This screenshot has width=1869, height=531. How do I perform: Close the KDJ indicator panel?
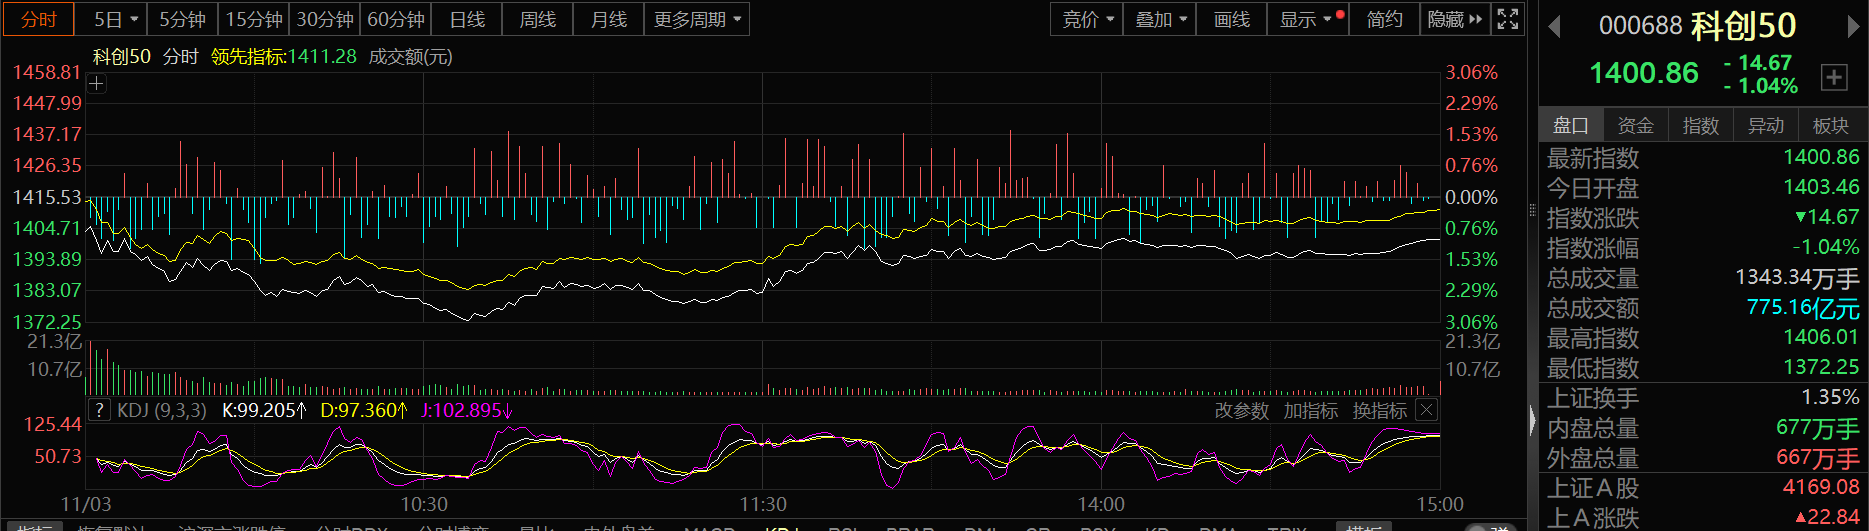point(1427,410)
